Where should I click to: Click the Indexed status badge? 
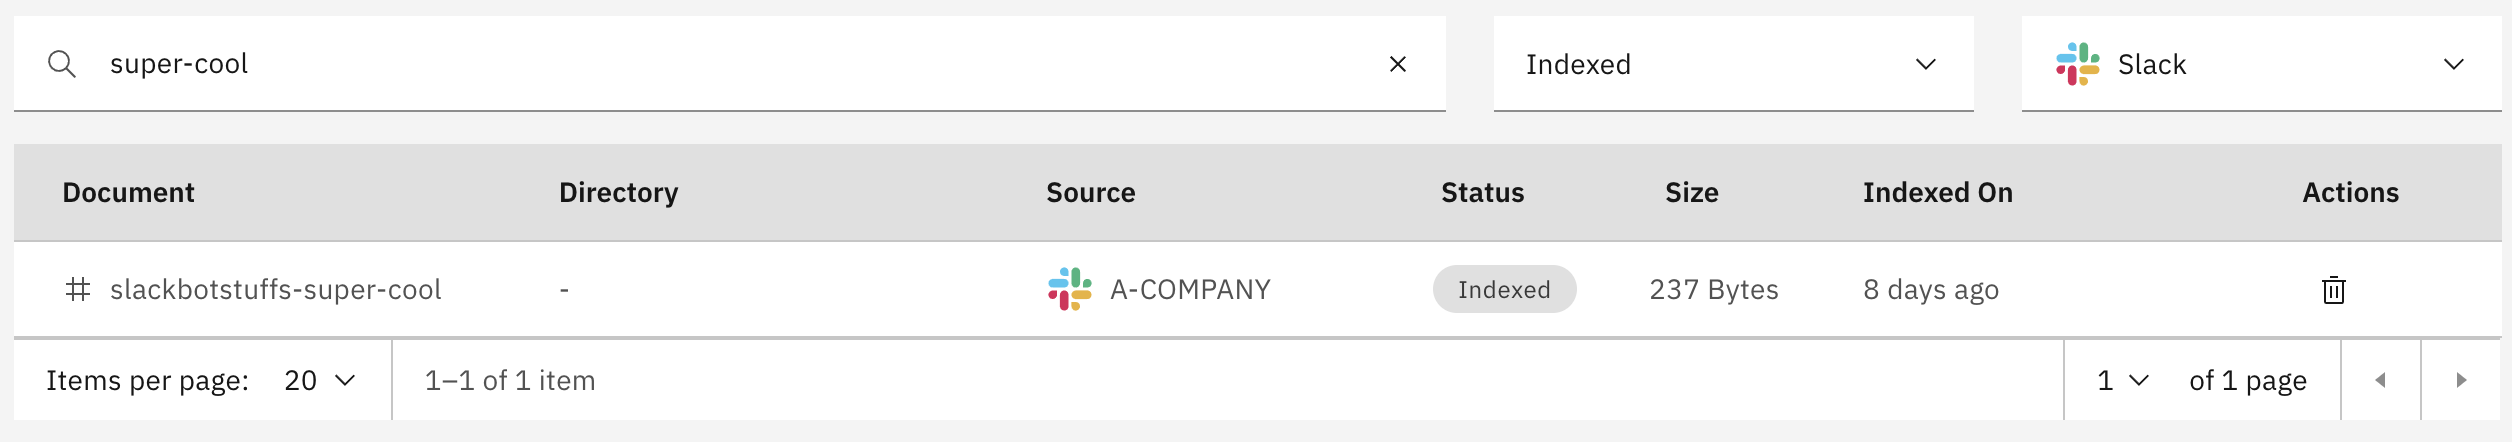pos(1504,290)
